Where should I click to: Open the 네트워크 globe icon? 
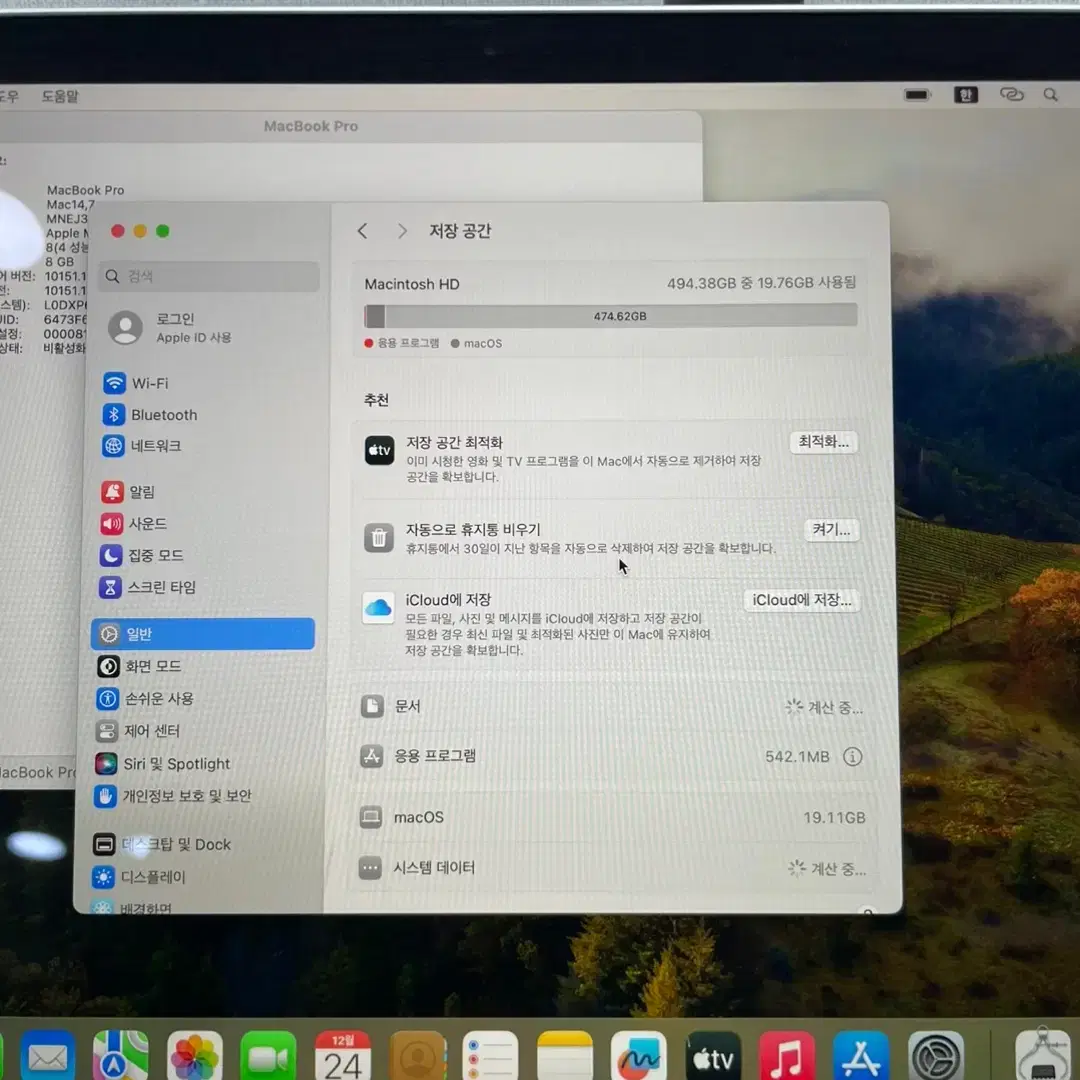(x=113, y=446)
